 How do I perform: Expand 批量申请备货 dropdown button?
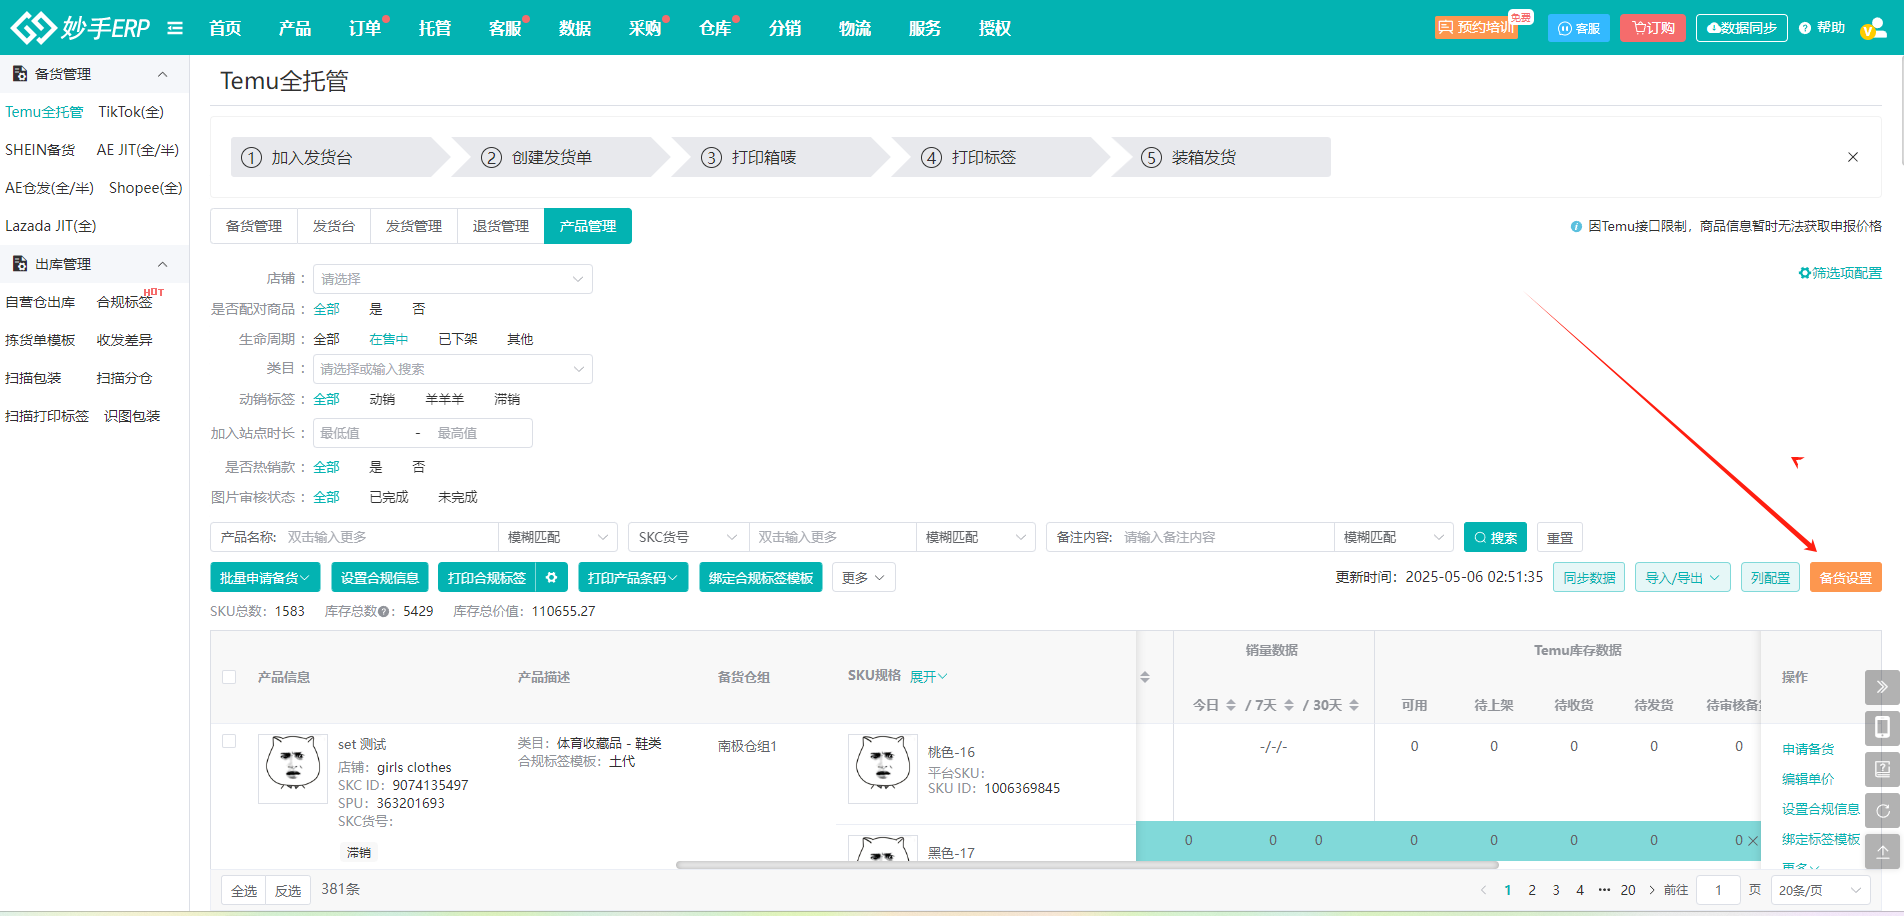pos(265,577)
